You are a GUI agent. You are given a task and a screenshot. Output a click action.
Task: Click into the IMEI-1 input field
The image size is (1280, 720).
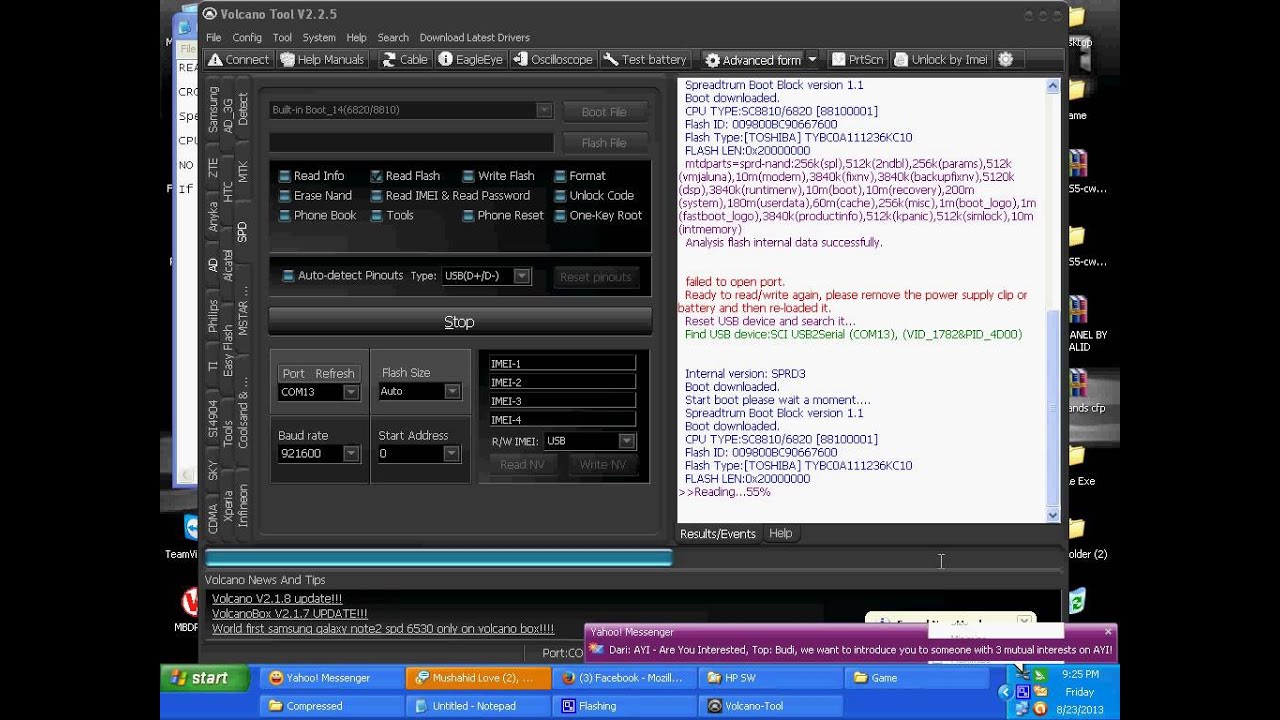point(562,363)
